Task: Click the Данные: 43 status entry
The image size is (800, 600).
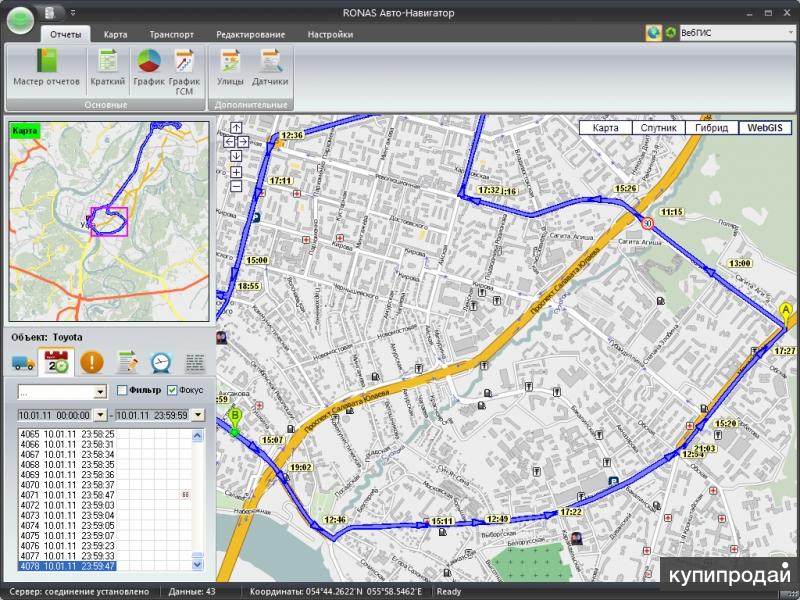Action: (x=192, y=592)
